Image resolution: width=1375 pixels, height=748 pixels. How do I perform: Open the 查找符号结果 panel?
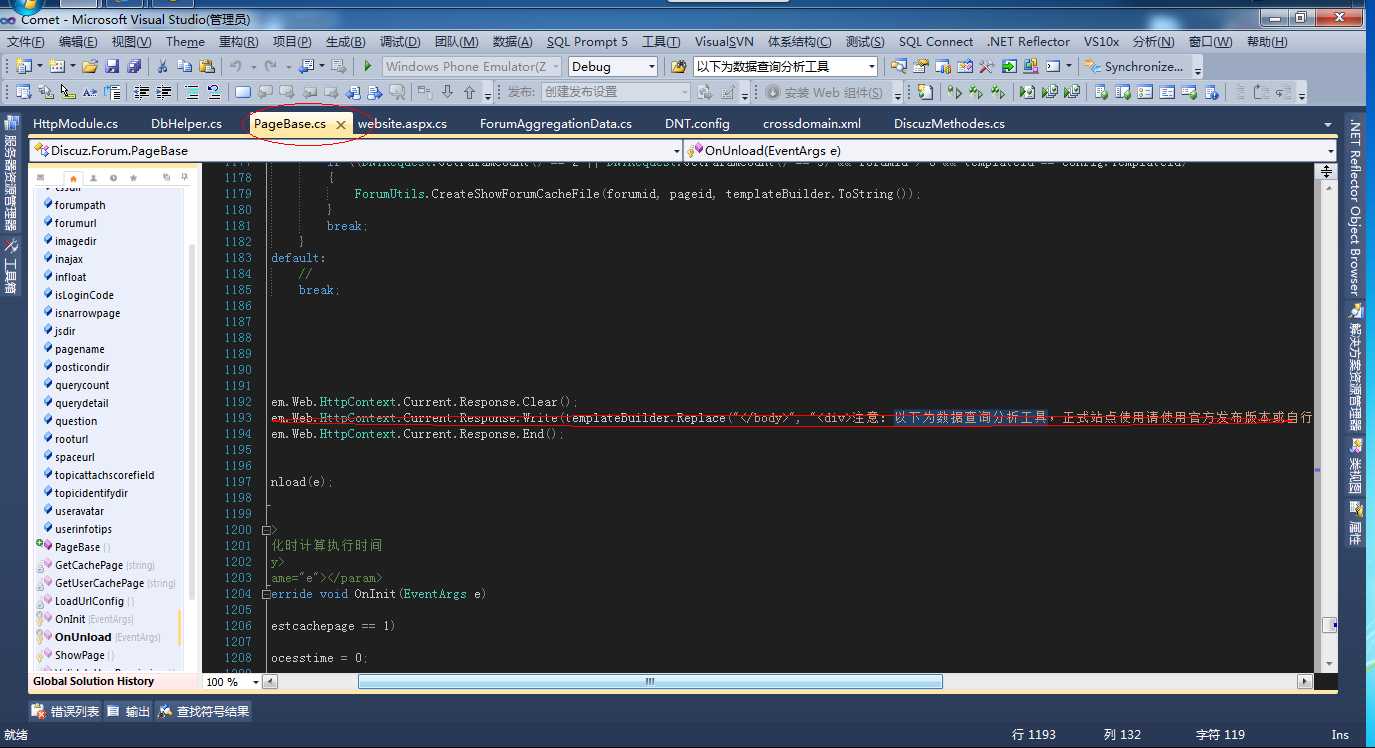click(204, 712)
